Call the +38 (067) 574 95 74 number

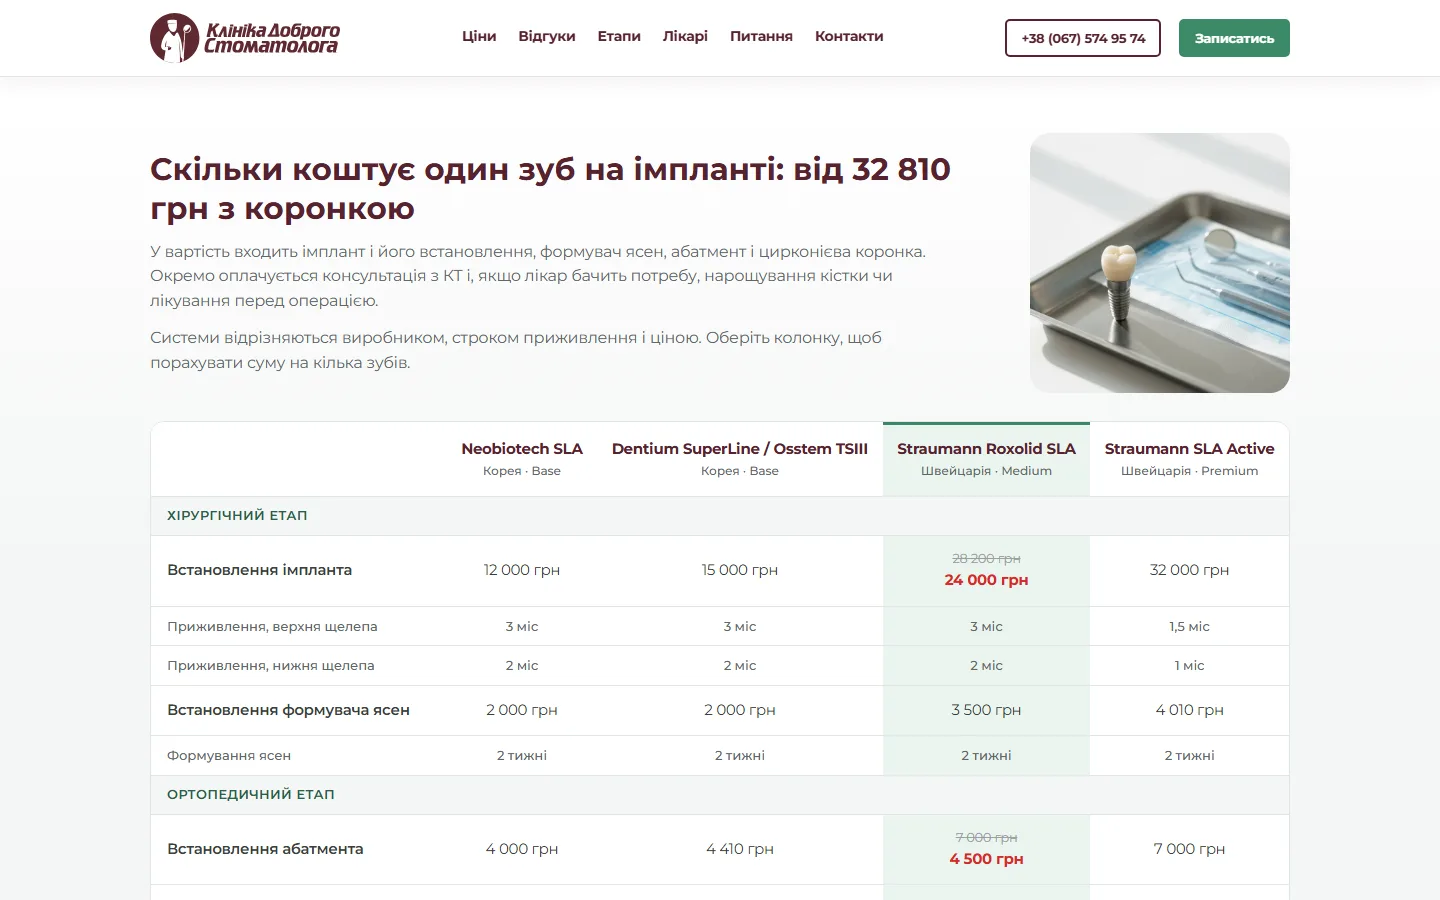1083,38
